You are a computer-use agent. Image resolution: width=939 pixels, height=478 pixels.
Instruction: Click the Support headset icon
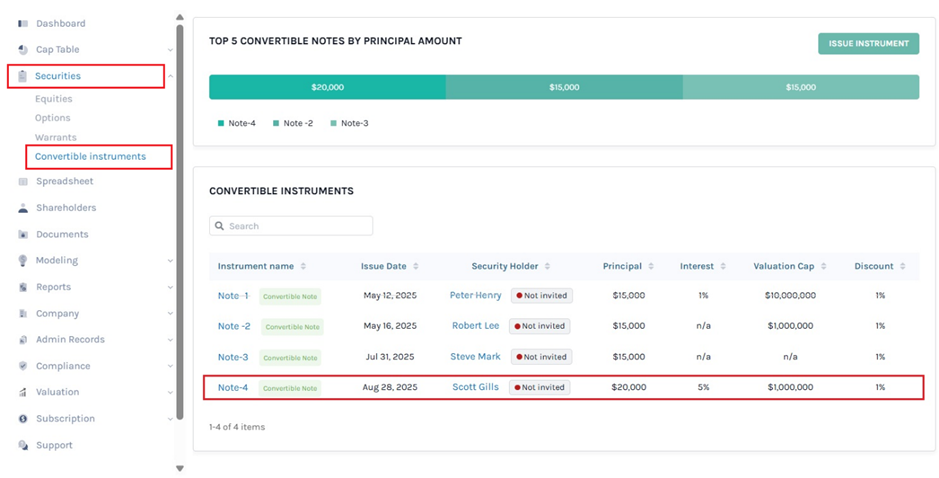coord(23,445)
